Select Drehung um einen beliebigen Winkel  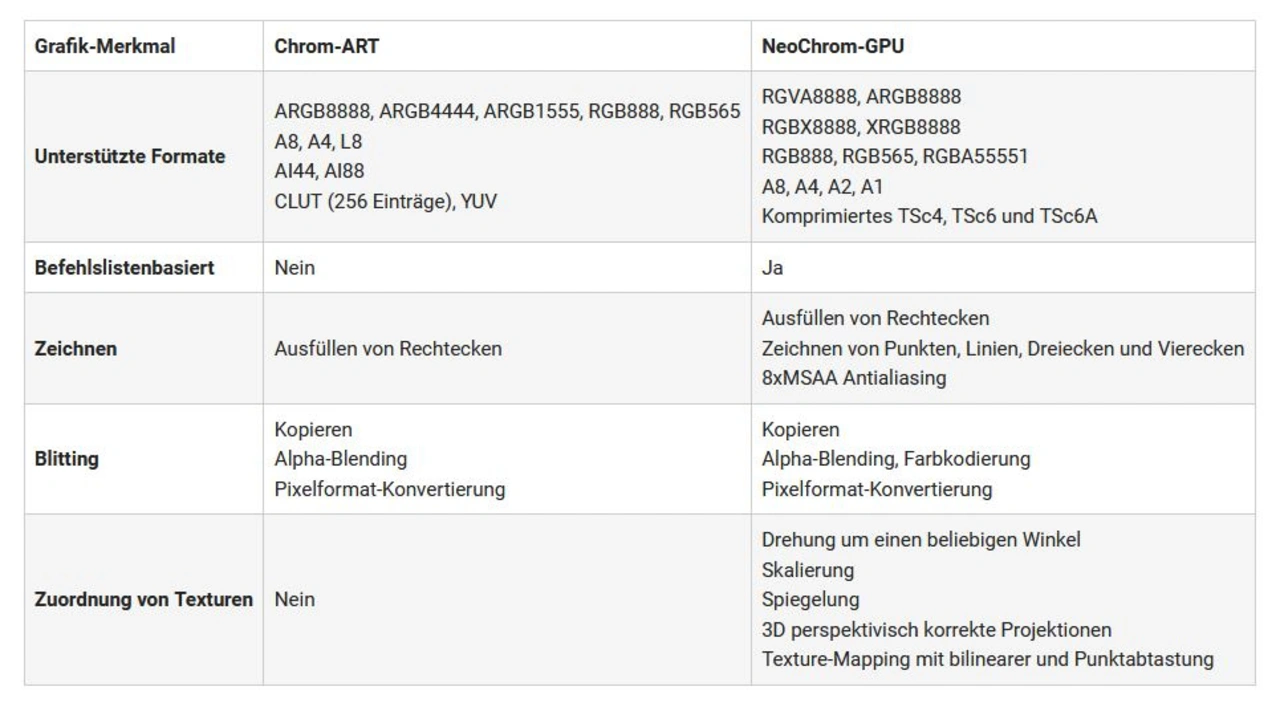920,540
